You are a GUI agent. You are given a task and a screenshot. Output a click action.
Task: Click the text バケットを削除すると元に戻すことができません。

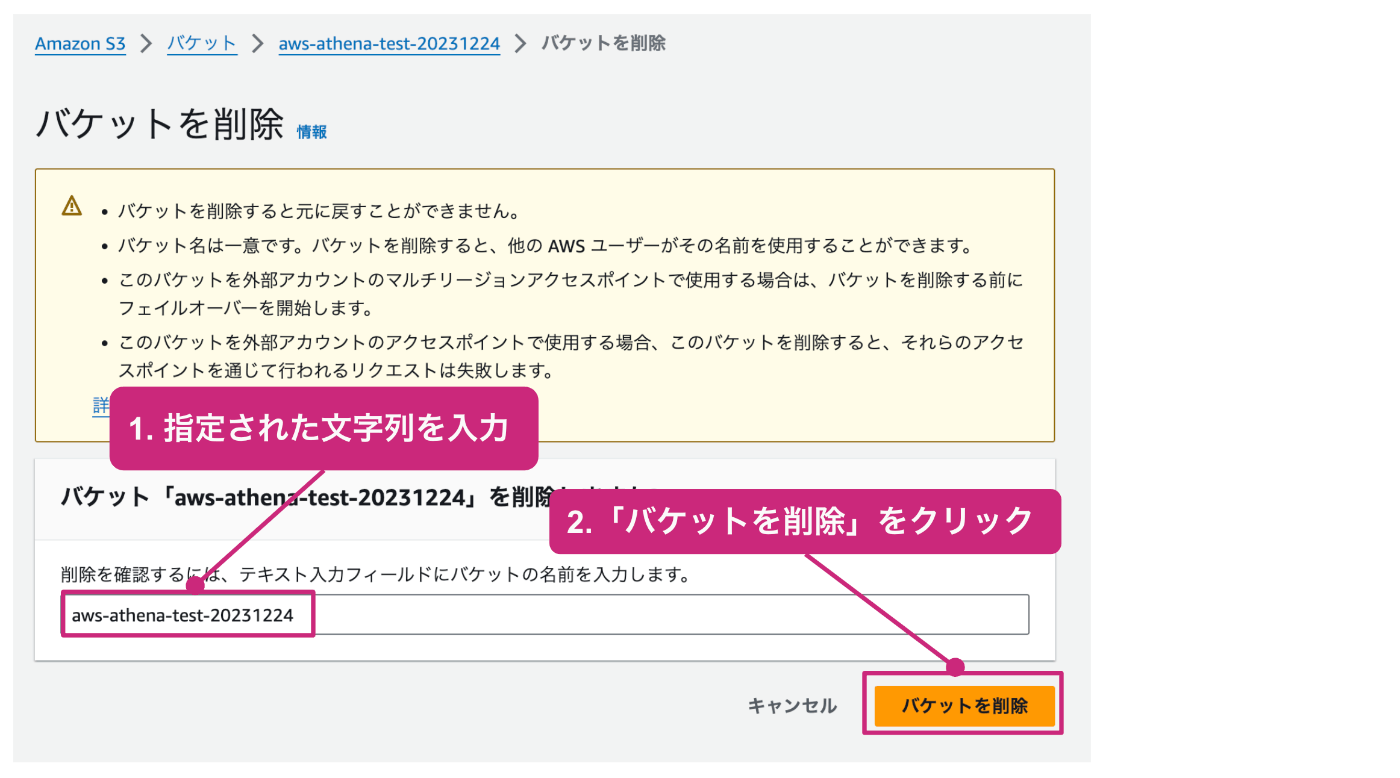pyautogui.click(x=318, y=212)
